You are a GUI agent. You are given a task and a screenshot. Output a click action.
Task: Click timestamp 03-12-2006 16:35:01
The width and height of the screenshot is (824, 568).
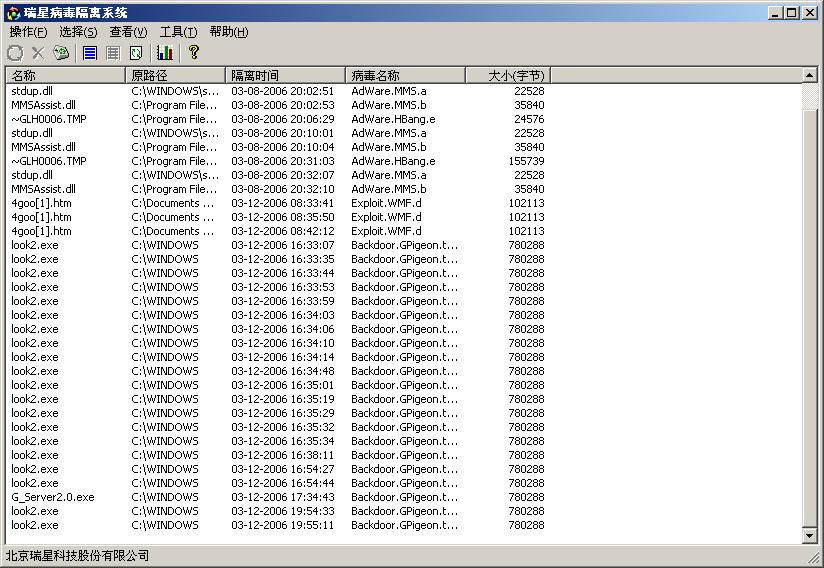click(283, 385)
